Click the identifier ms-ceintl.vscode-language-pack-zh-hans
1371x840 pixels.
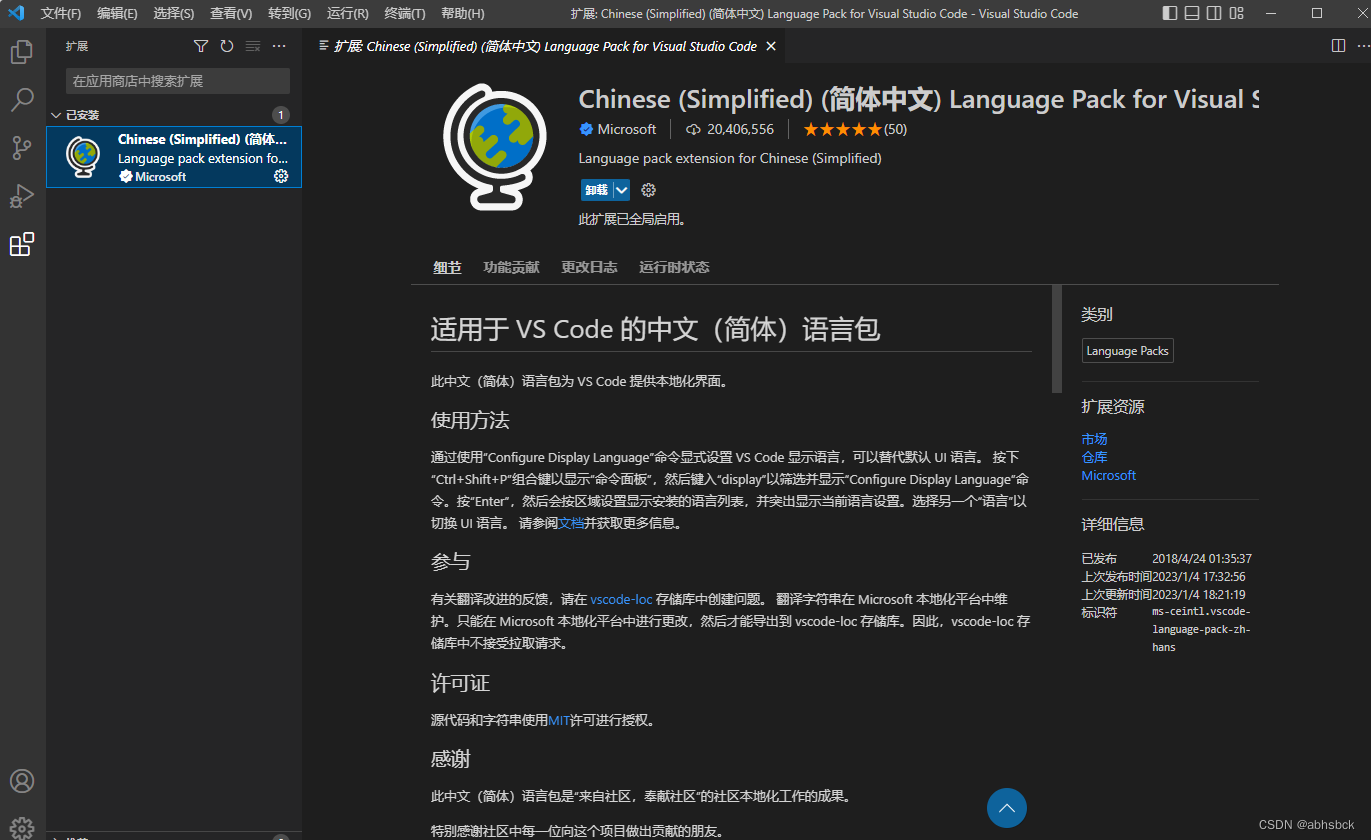(1201, 629)
